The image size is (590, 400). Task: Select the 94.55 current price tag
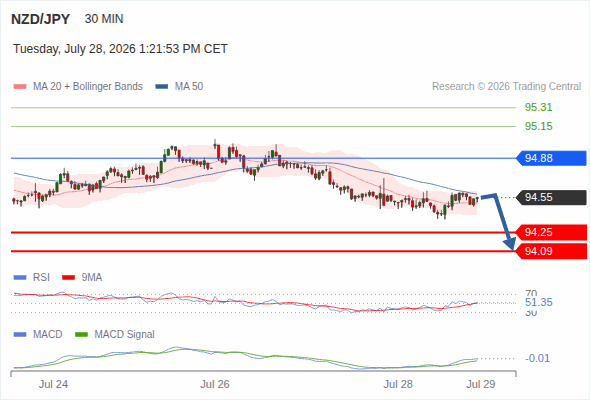coord(551,198)
